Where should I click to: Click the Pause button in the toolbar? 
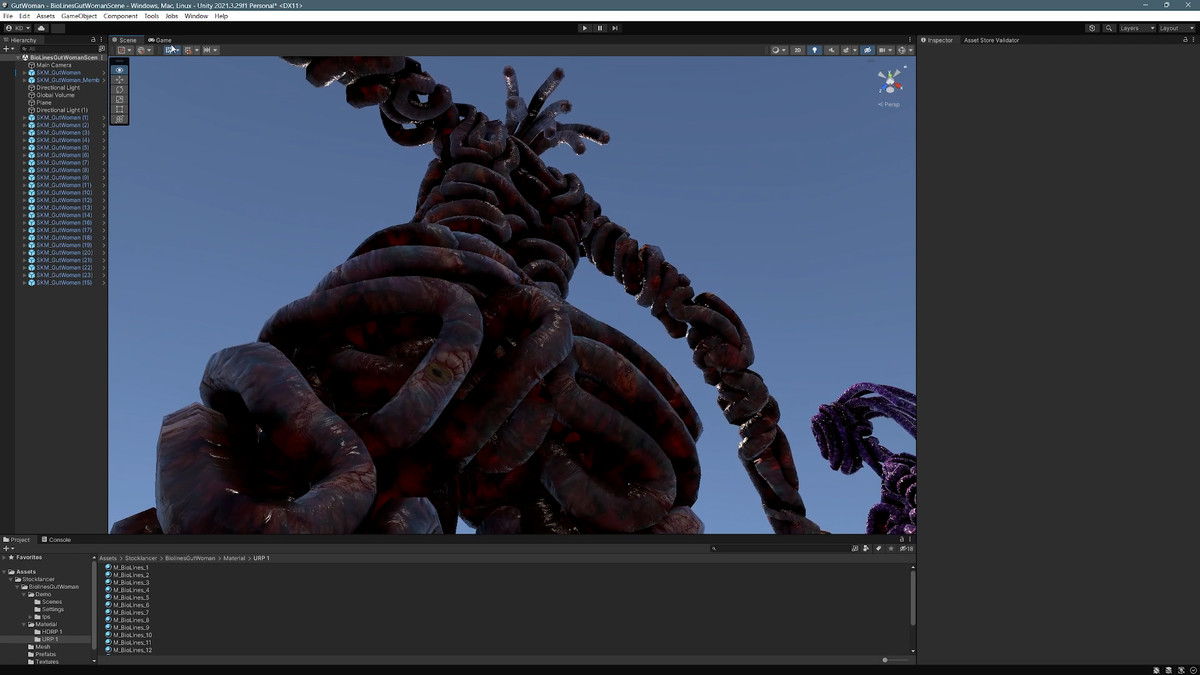click(600, 28)
